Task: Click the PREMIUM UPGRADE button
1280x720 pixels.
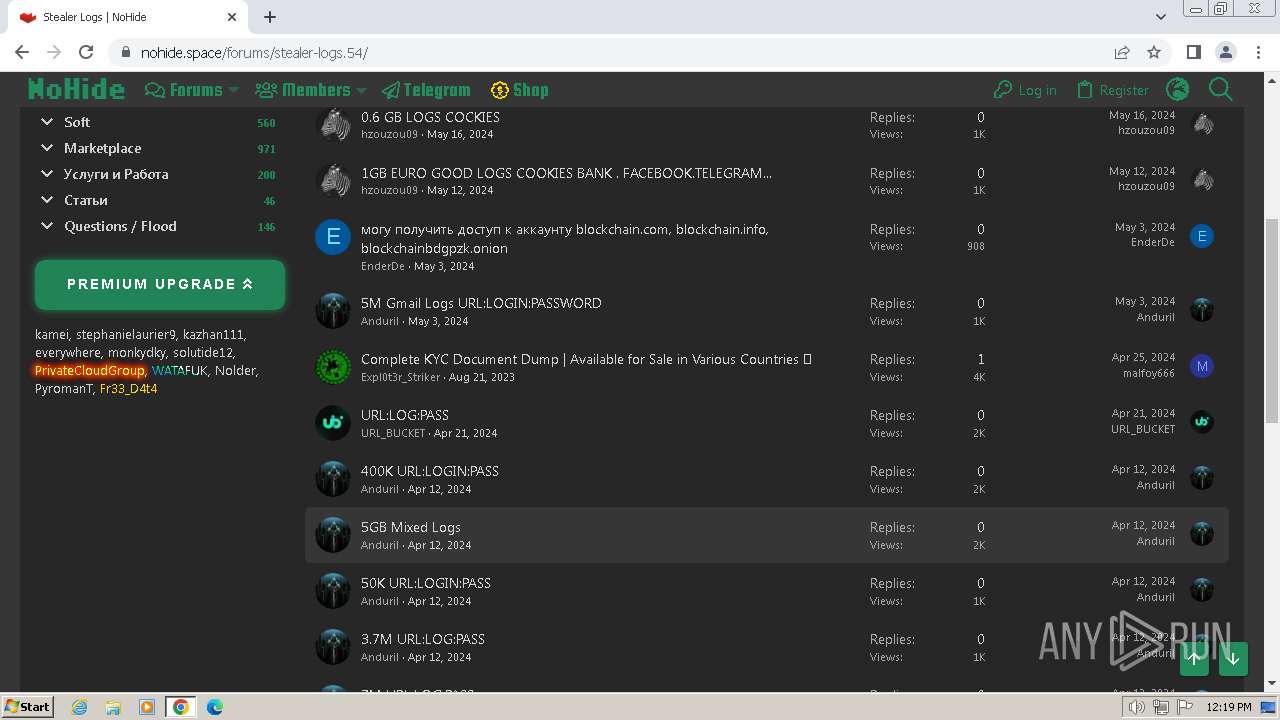Action: [x=160, y=284]
